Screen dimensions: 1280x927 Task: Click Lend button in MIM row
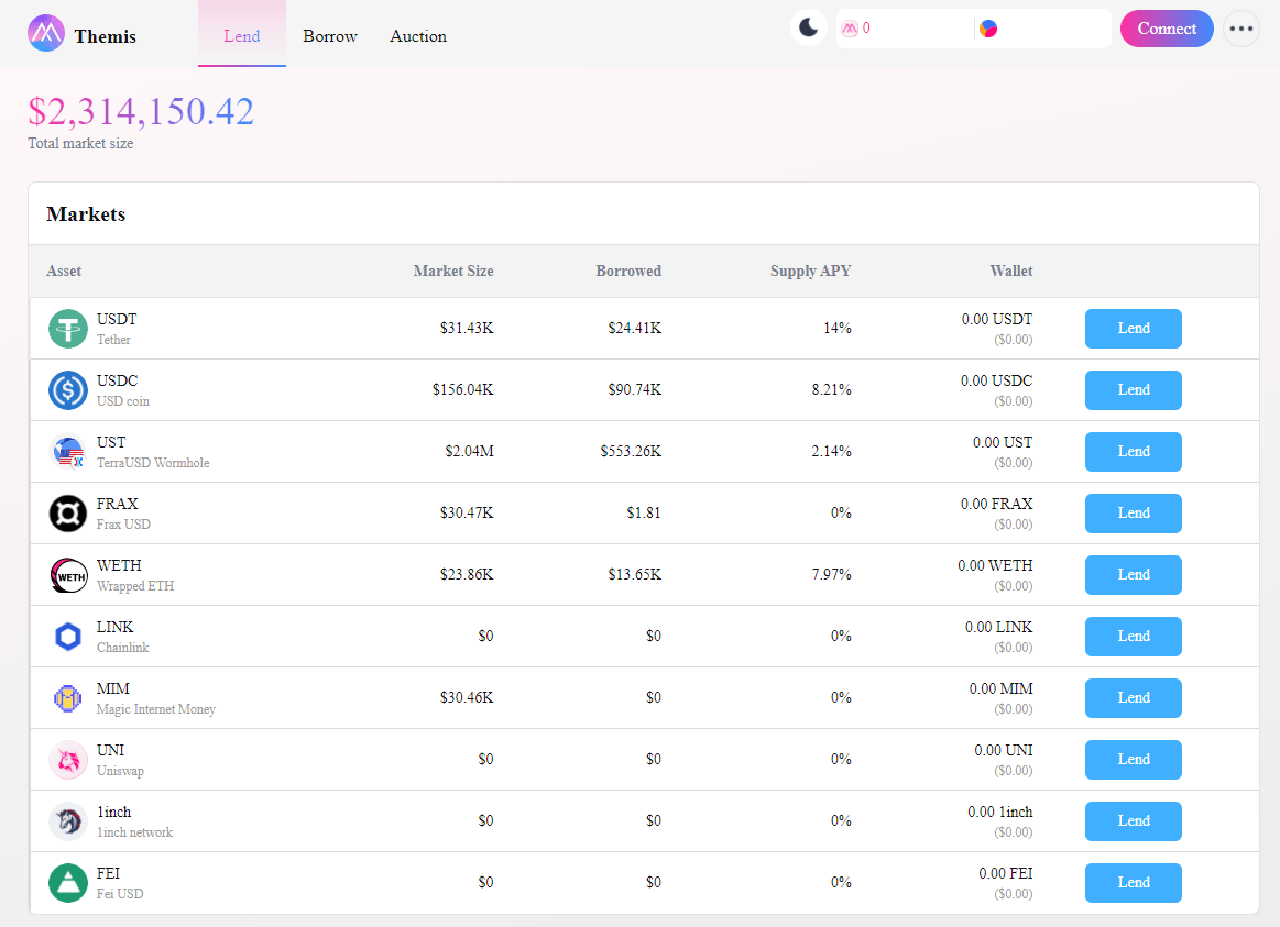tap(1133, 698)
